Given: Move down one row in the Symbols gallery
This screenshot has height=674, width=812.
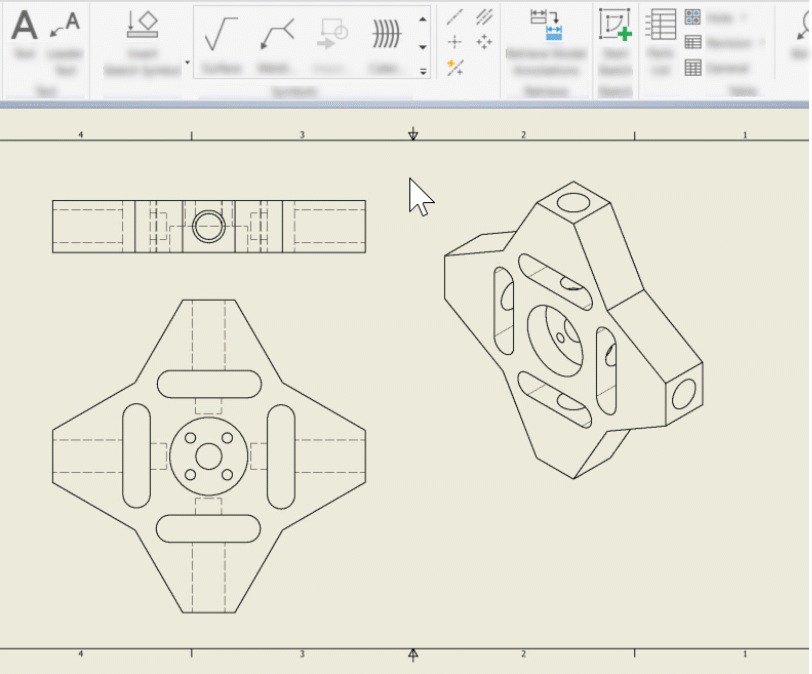Looking at the screenshot, I should click(x=423, y=47).
